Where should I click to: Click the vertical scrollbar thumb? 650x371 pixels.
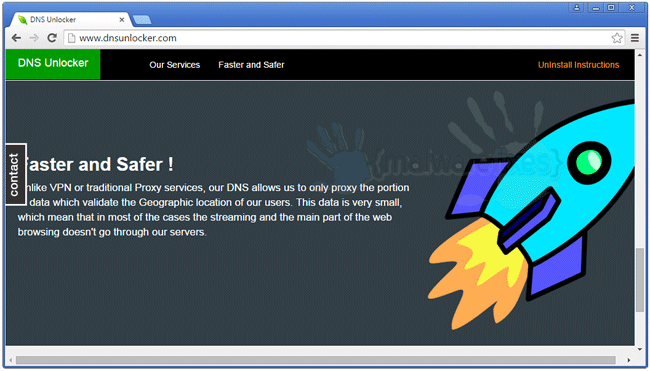coord(640,280)
